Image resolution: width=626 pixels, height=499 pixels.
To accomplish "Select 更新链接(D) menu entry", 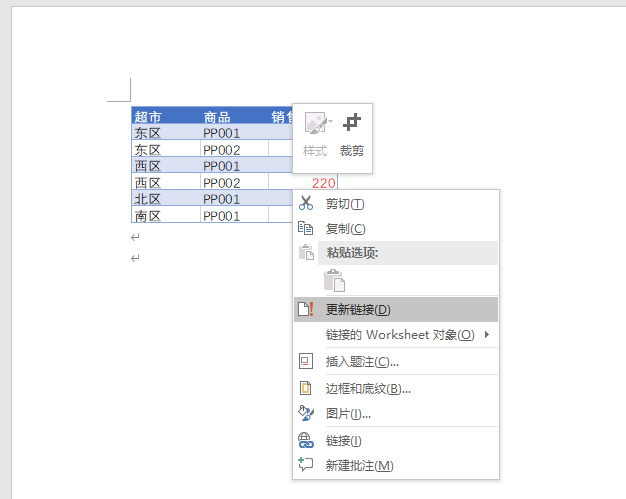I will pos(396,309).
